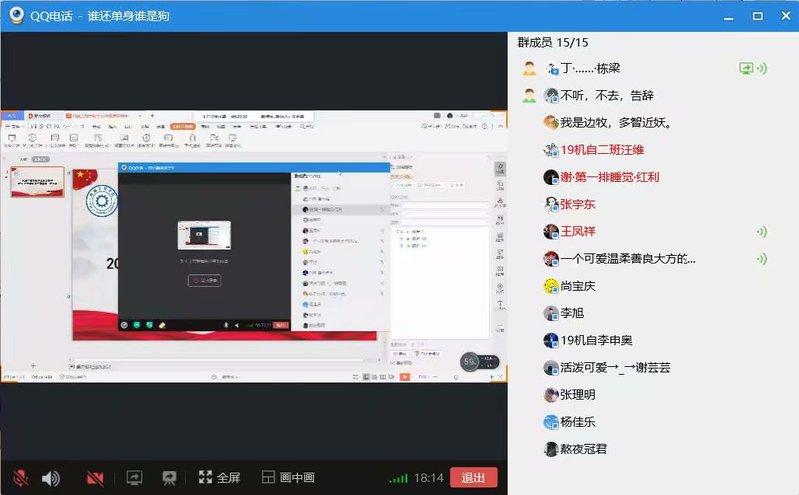Click the screen-sharing indicator beside 丁·……·栋梁
This screenshot has height=495, width=799.
coord(745,69)
